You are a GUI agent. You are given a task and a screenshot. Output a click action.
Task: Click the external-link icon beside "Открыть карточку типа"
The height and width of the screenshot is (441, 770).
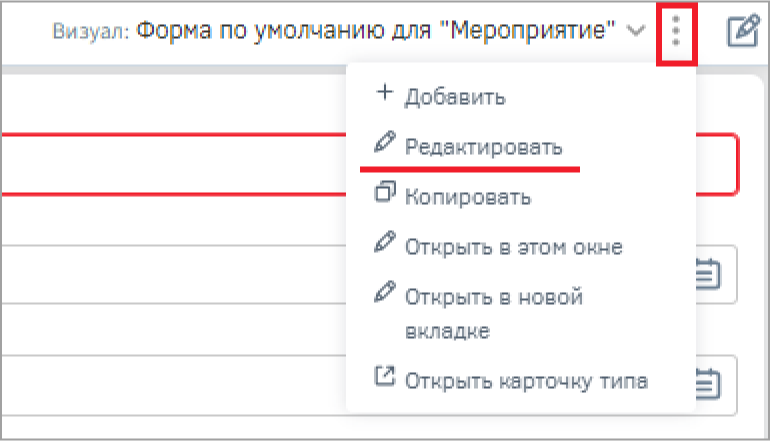[384, 377]
